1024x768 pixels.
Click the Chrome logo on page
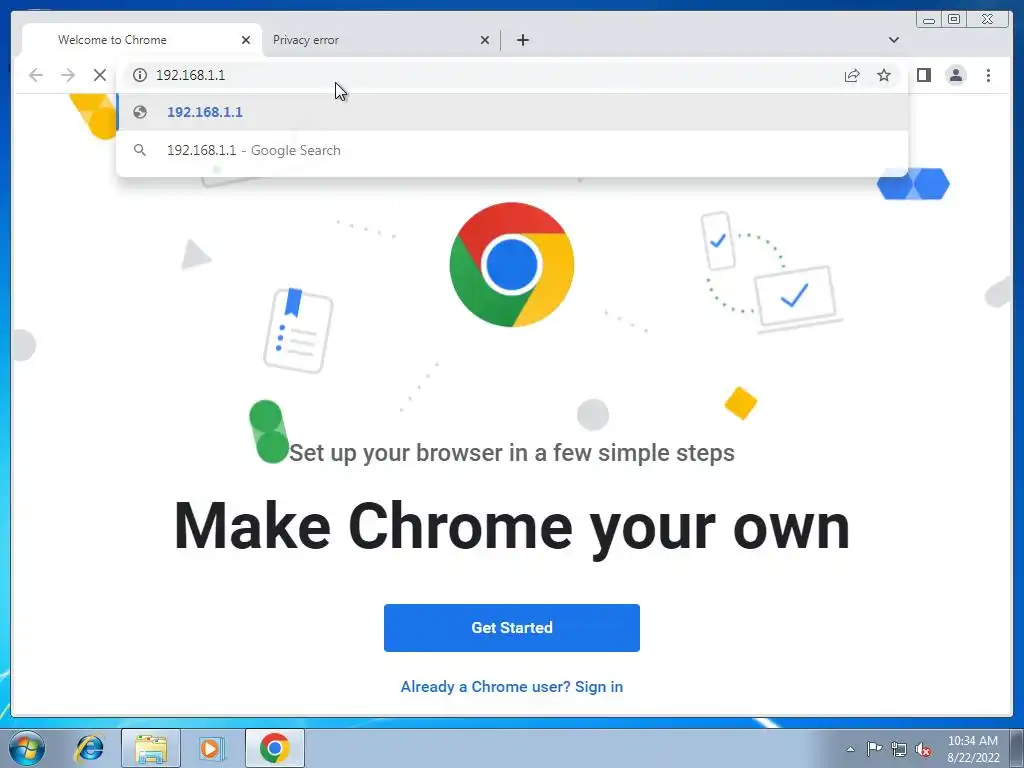[x=511, y=264]
